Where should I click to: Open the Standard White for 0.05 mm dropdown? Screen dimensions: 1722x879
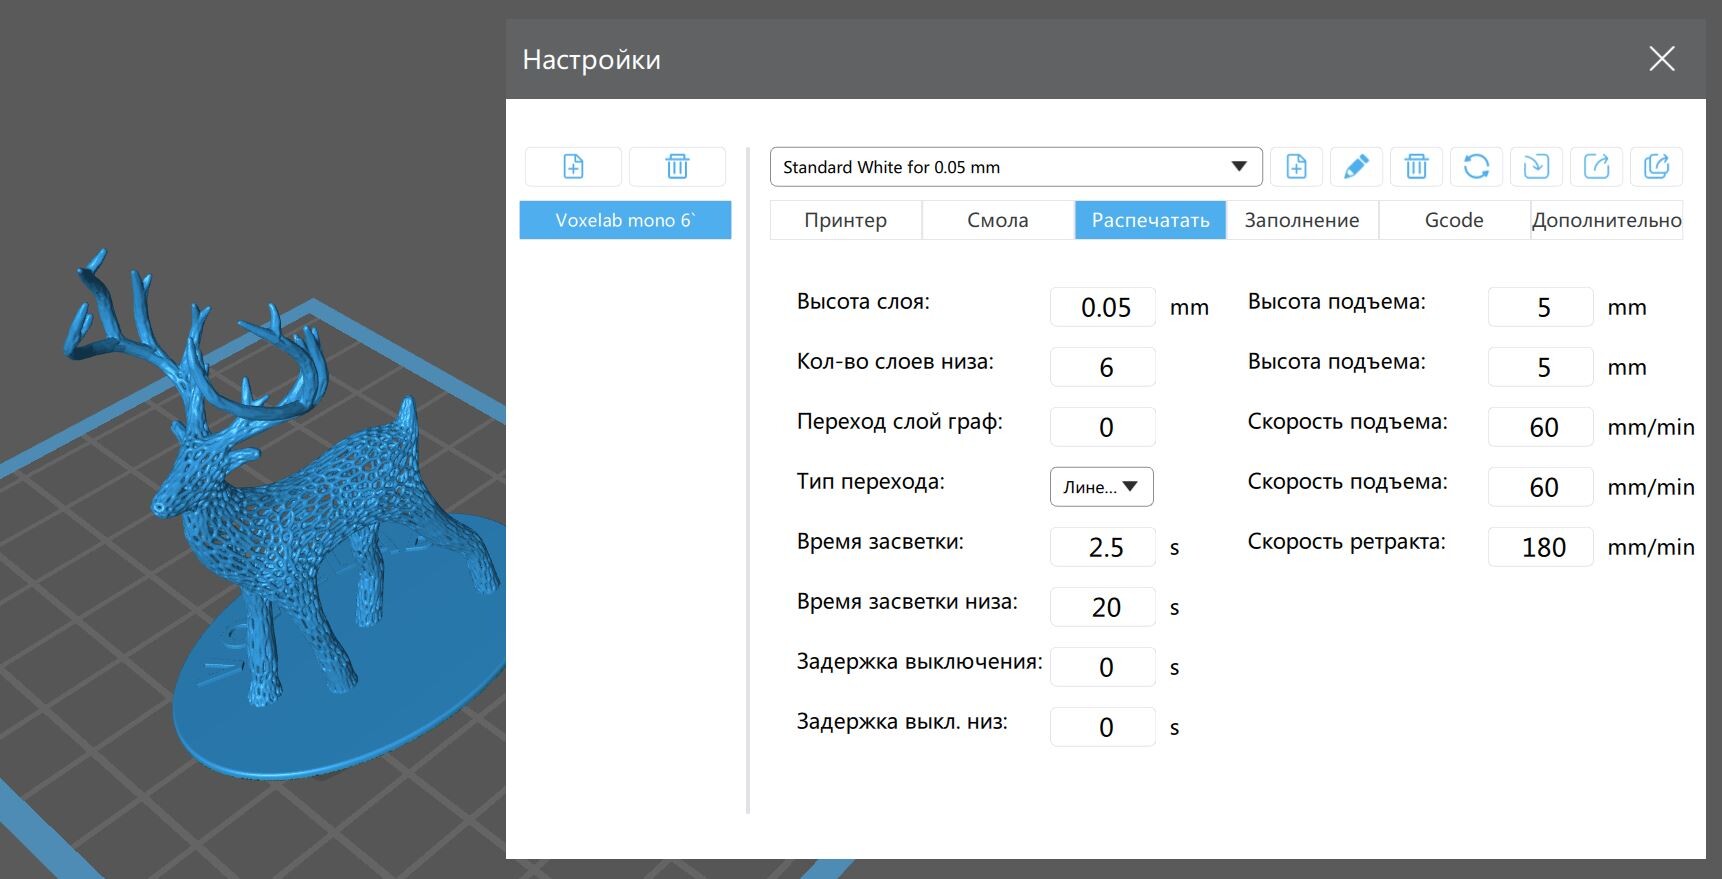[1016, 167]
